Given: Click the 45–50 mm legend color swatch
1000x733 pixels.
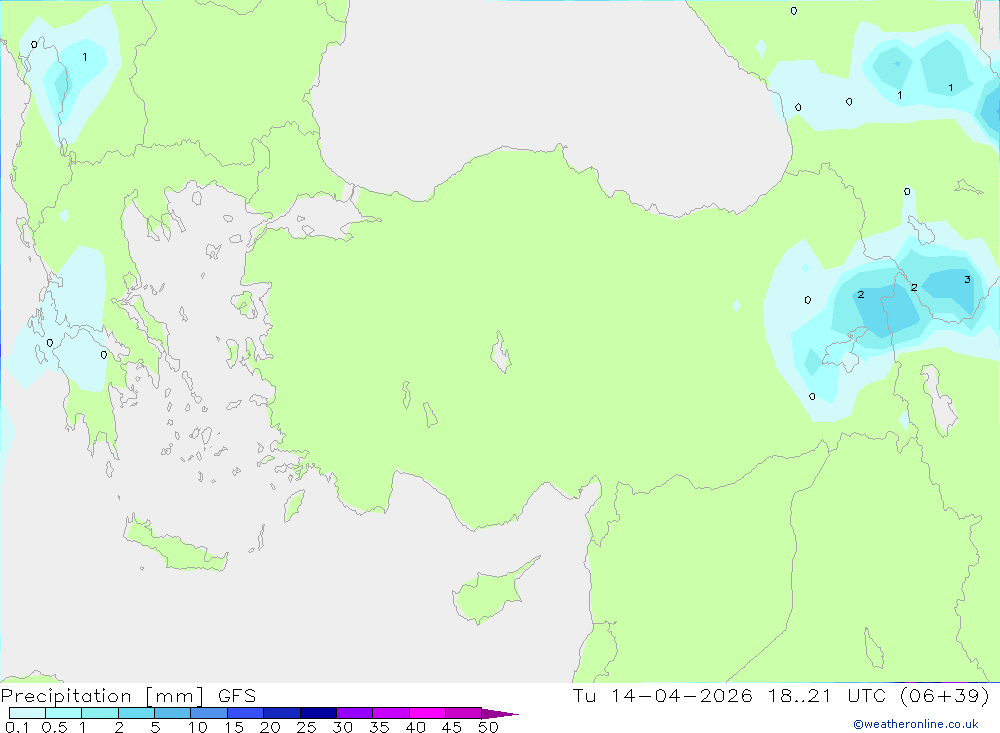Looking at the screenshot, I should coord(464,713).
